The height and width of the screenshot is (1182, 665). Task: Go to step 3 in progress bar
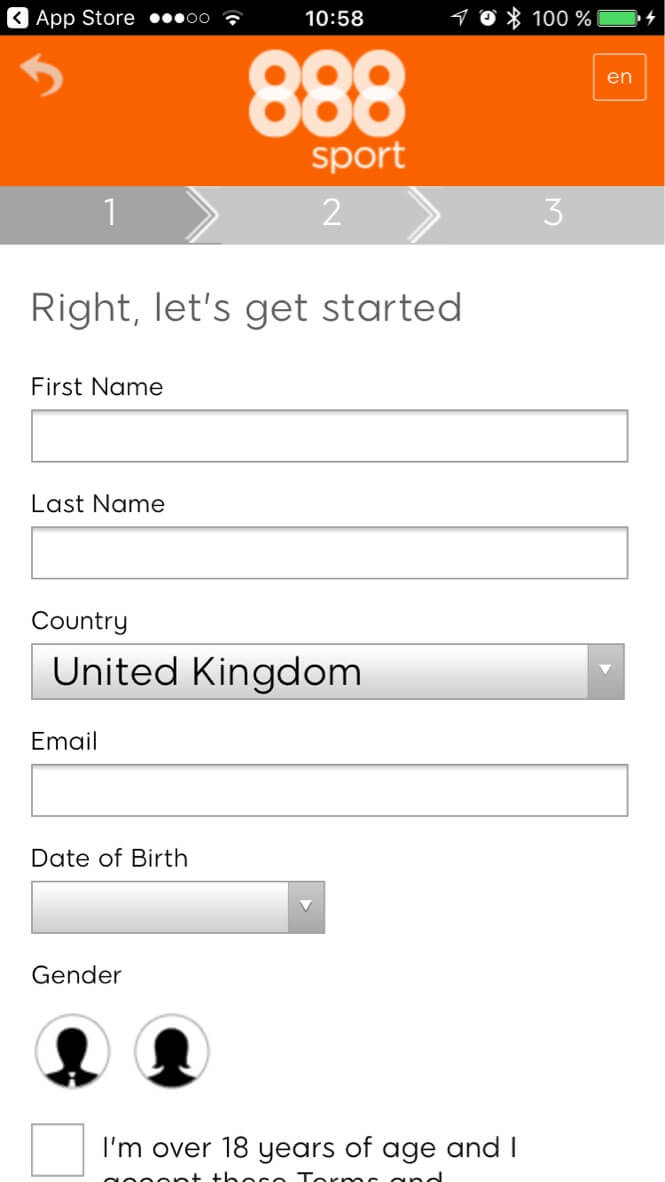[x=553, y=214]
